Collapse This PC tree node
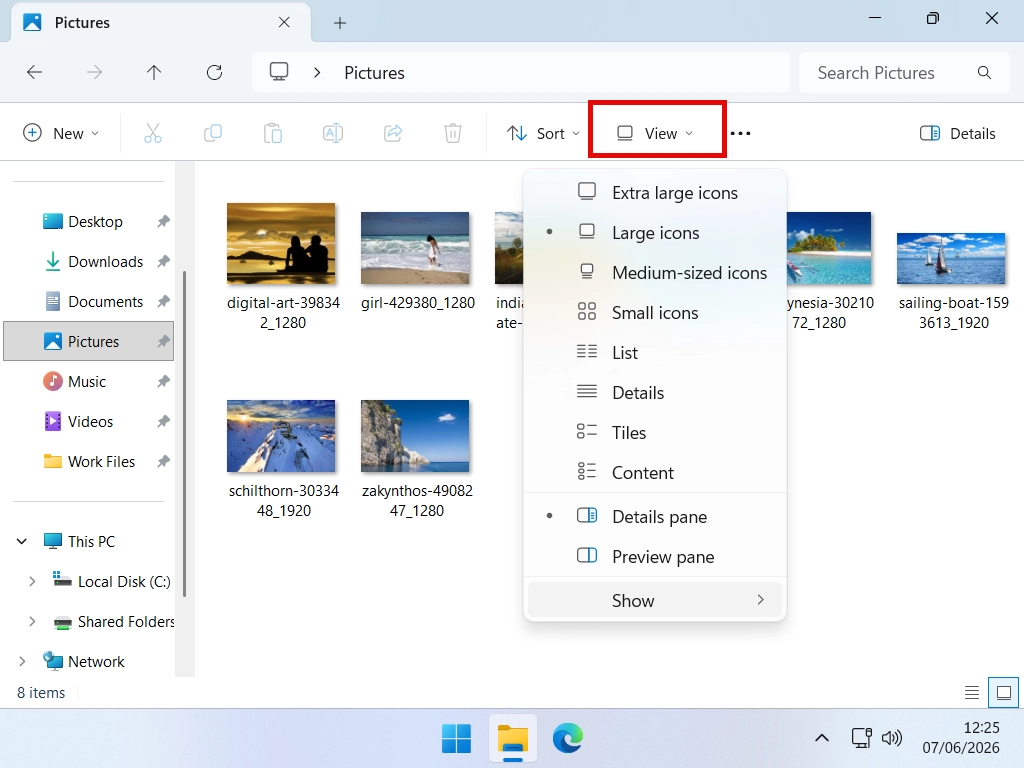Screen dimensions: 1024x768 click(22, 541)
